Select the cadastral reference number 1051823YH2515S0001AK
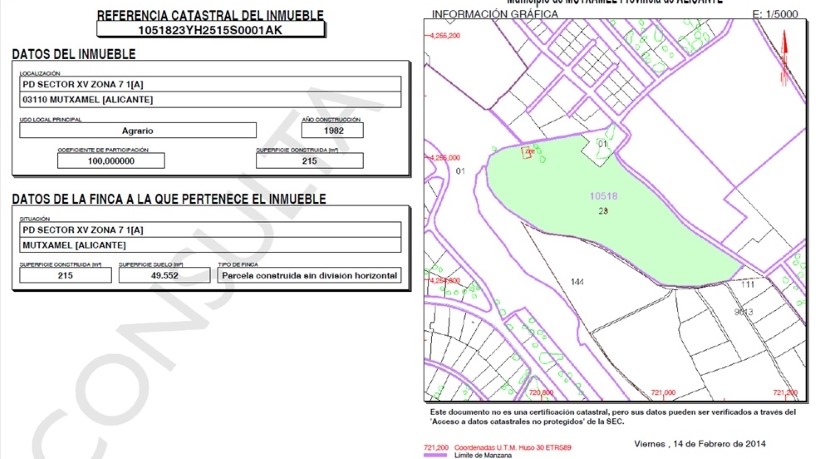Image resolution: width=816 pixels, height=459 pixels. [x=210, y=30]
